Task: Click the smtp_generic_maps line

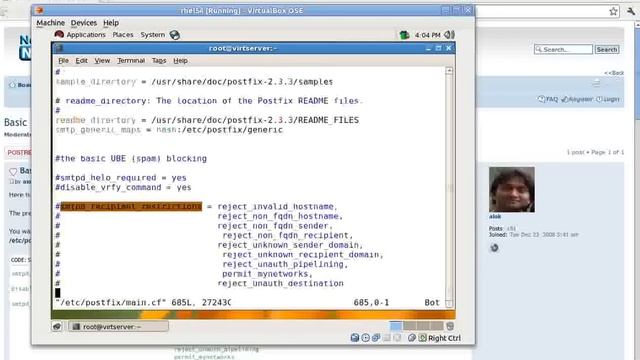Action: click(169, 130)
